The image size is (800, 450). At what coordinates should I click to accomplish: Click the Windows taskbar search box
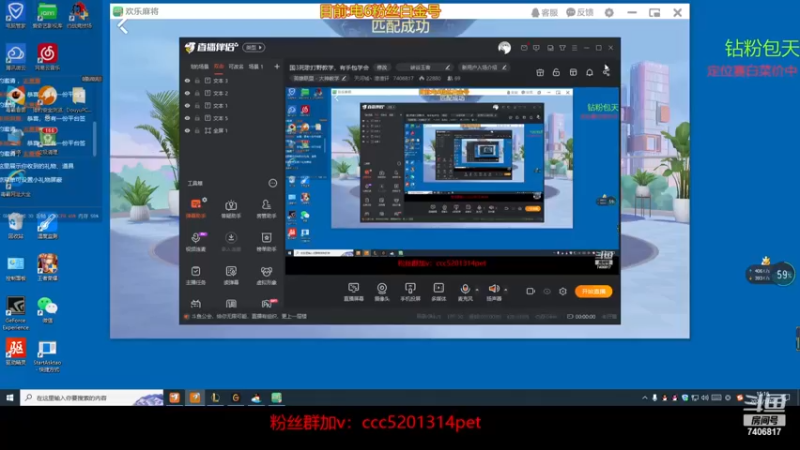92,397
